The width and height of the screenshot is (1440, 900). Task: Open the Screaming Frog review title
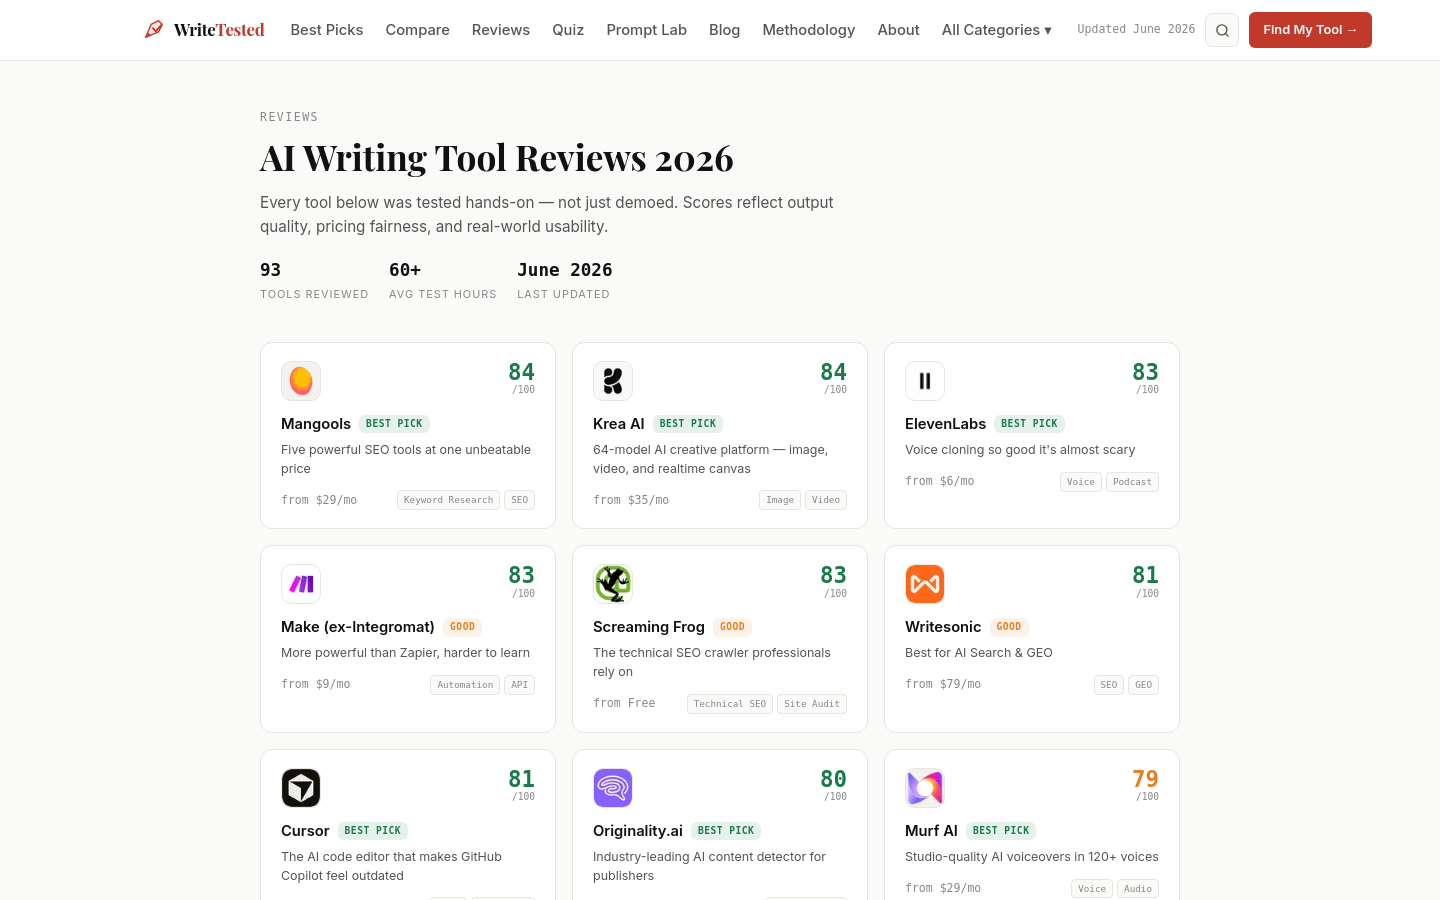649,627
